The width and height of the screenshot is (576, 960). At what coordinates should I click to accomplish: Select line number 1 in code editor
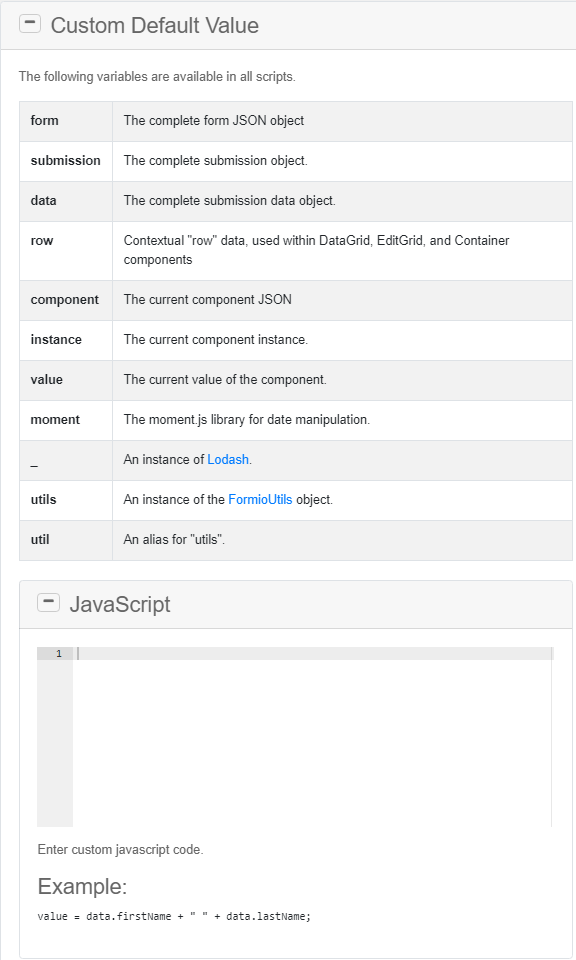pos(57,652)
